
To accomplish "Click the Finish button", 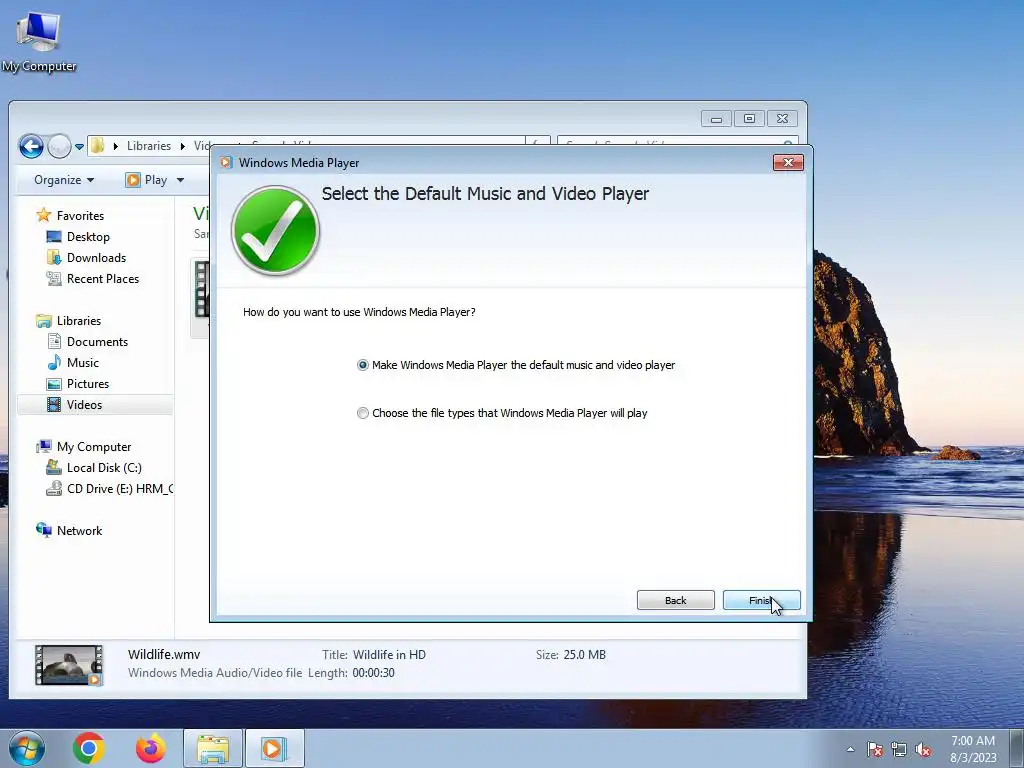I will [761, 600].
